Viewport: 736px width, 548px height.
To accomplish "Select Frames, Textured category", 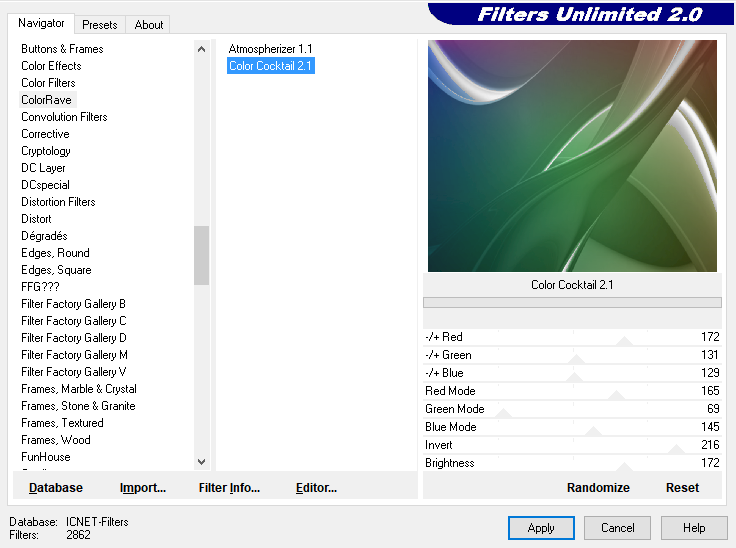I will (x=62, y=423).
